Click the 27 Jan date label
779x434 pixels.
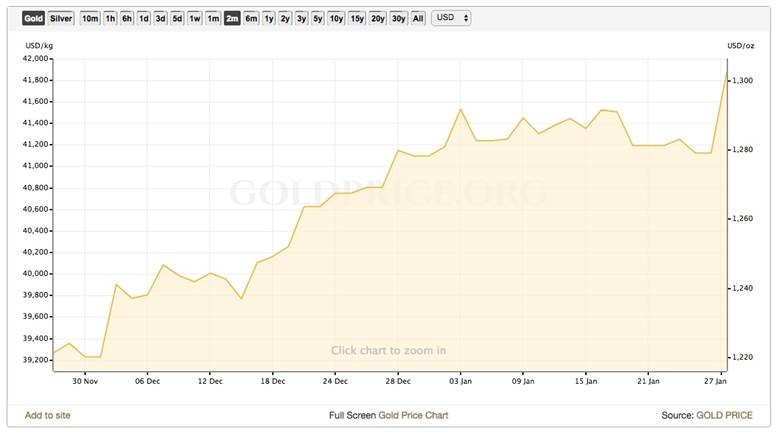point(715,381)
